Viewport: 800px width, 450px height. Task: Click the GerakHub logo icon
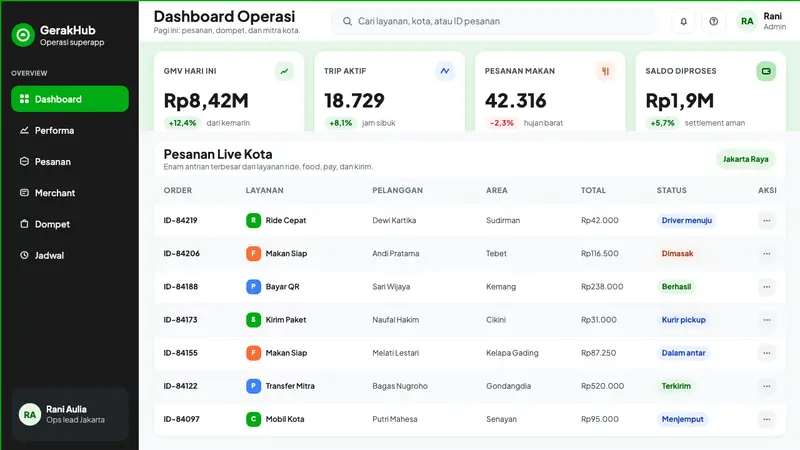click(x=23, y=35)
